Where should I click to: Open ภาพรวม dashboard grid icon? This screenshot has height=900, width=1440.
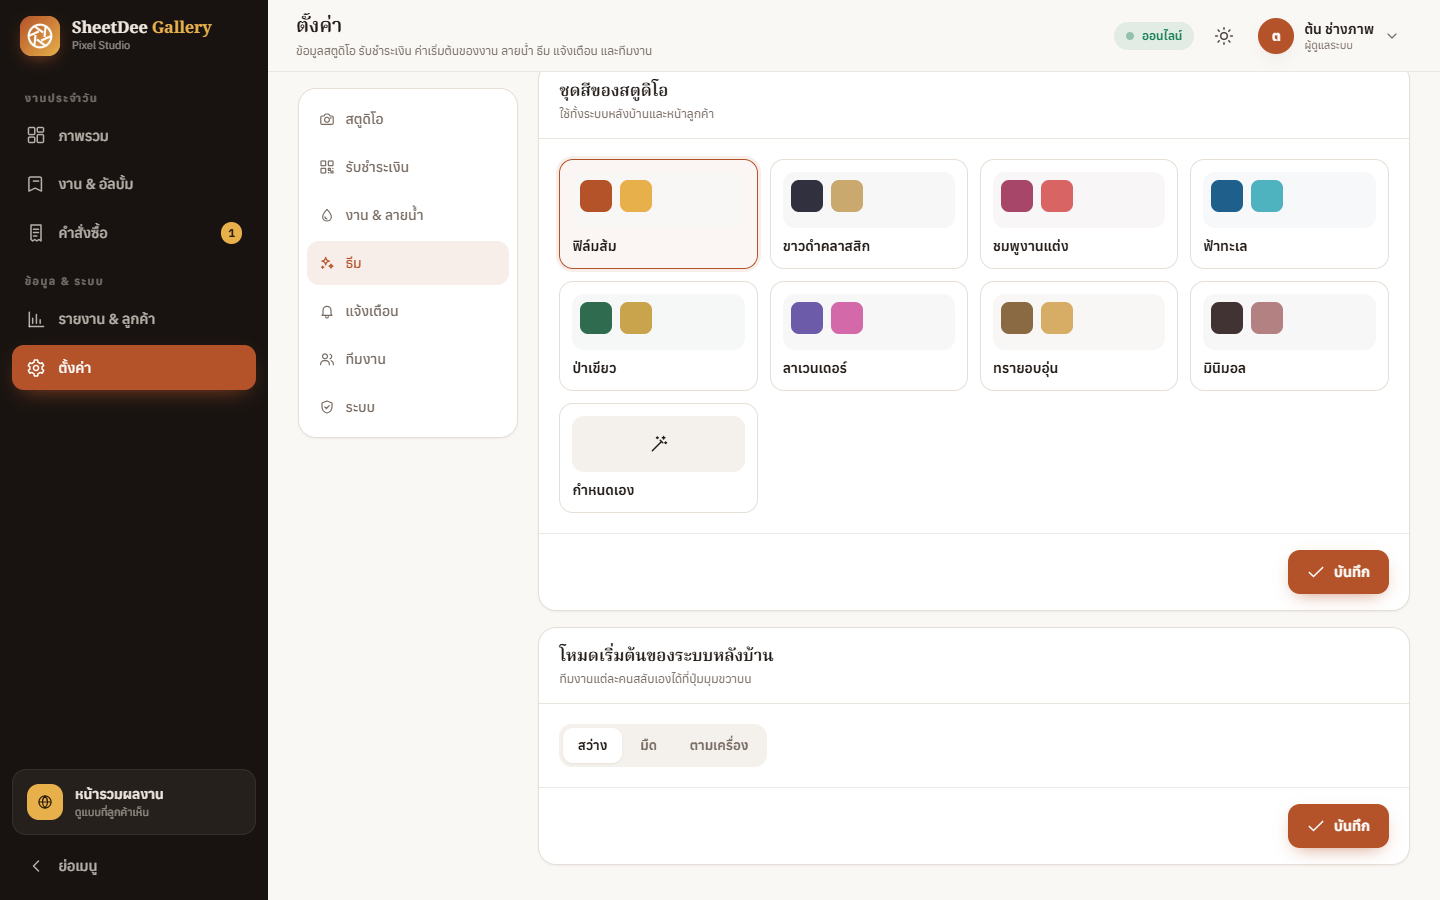36,135
